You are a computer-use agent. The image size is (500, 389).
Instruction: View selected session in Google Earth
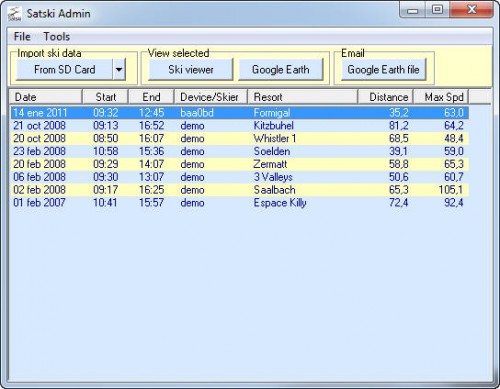pos(281,69)
